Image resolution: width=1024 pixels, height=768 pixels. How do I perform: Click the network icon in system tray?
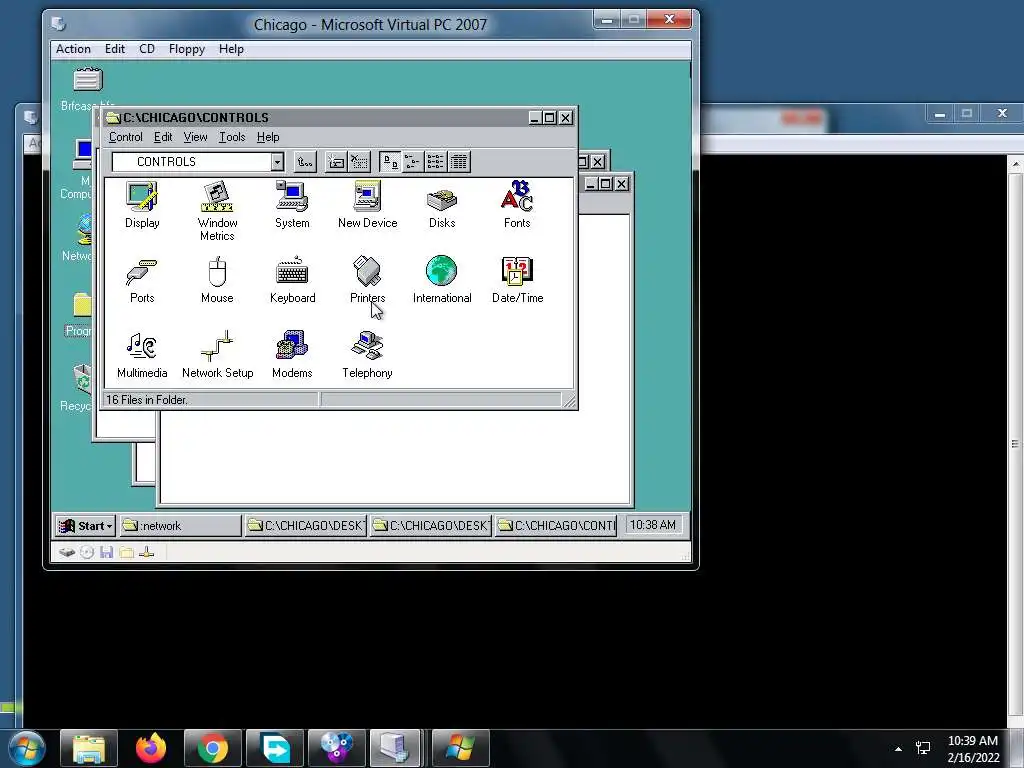tap(923, 748)
